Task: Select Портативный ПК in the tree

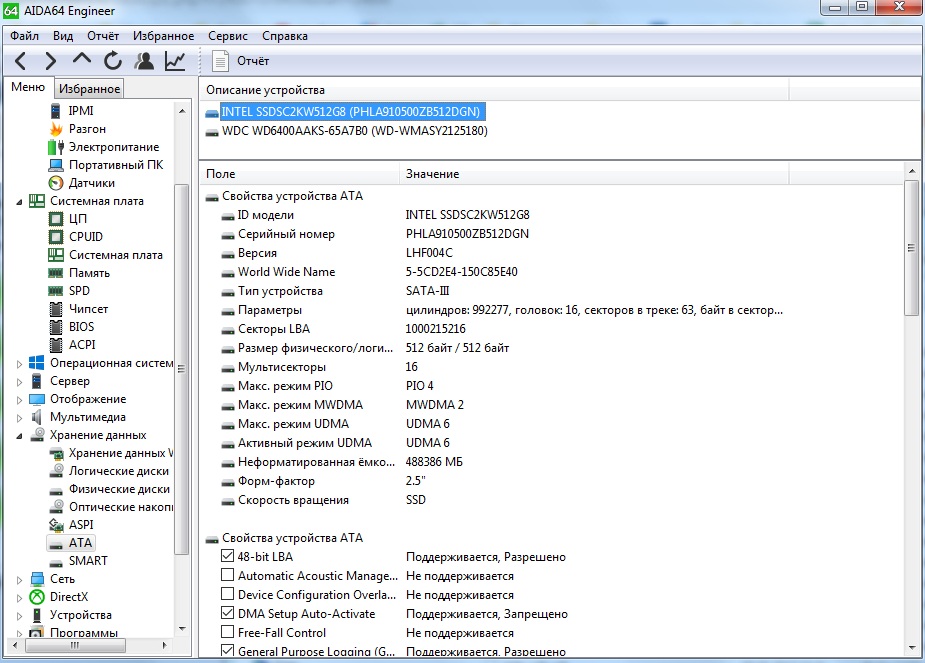Action: tap(116, 165)
